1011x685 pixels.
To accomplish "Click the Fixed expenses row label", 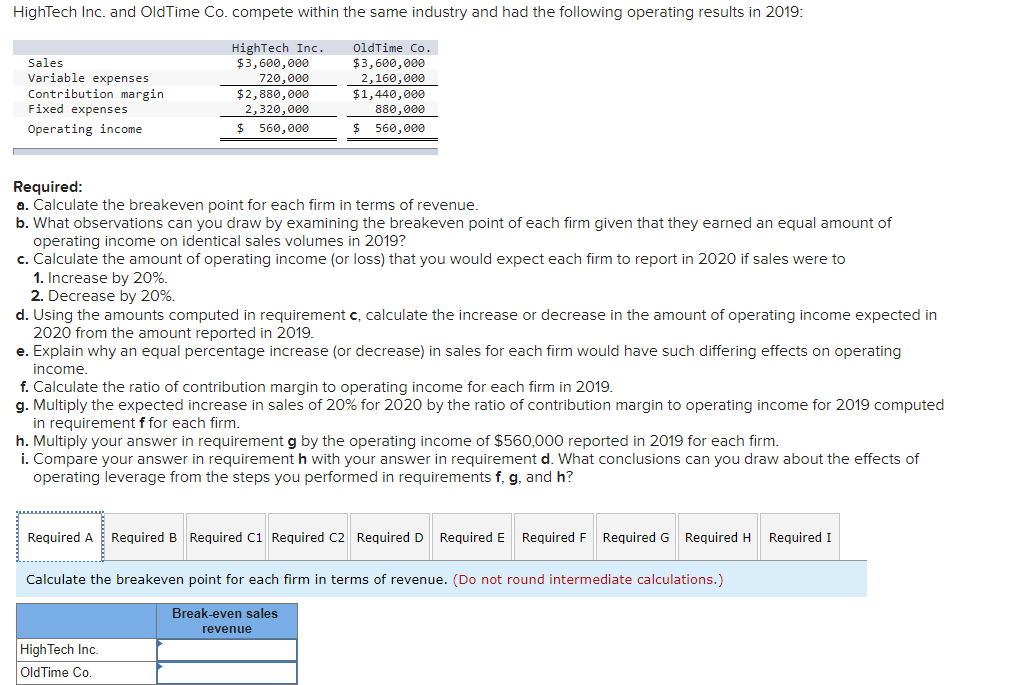I will pyautogui.click(x=77, y=110).
